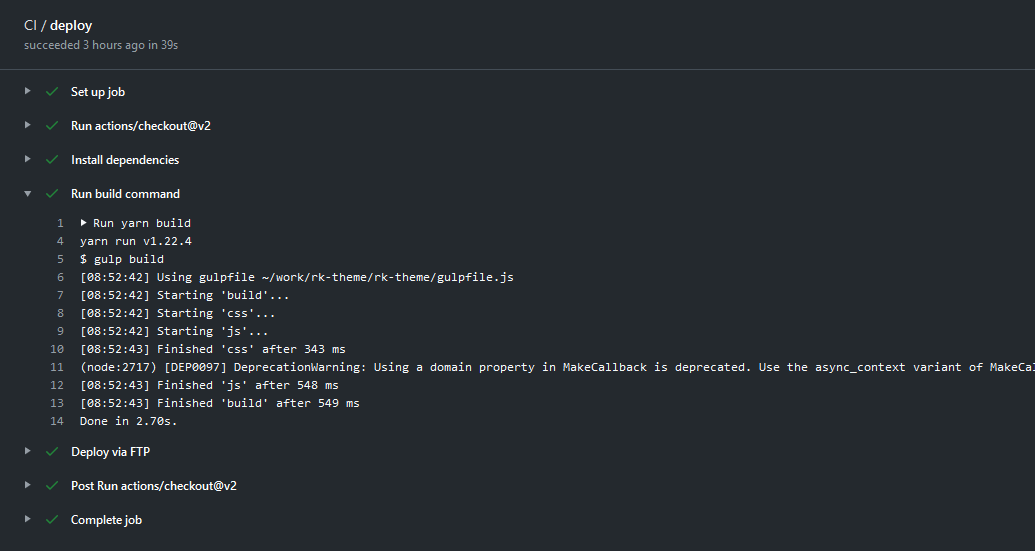Open the Deploy via FTP step title

(x=110, y=452)
